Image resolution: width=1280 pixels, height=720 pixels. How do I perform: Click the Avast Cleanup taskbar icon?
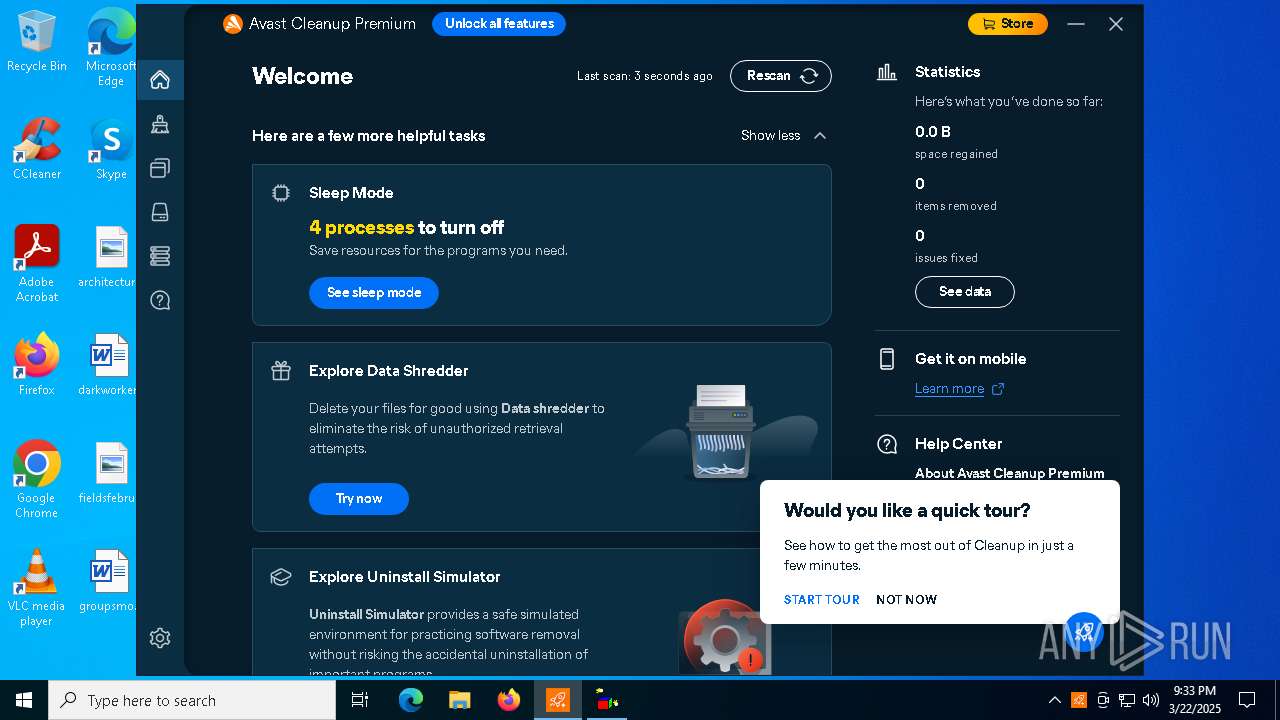557,700
